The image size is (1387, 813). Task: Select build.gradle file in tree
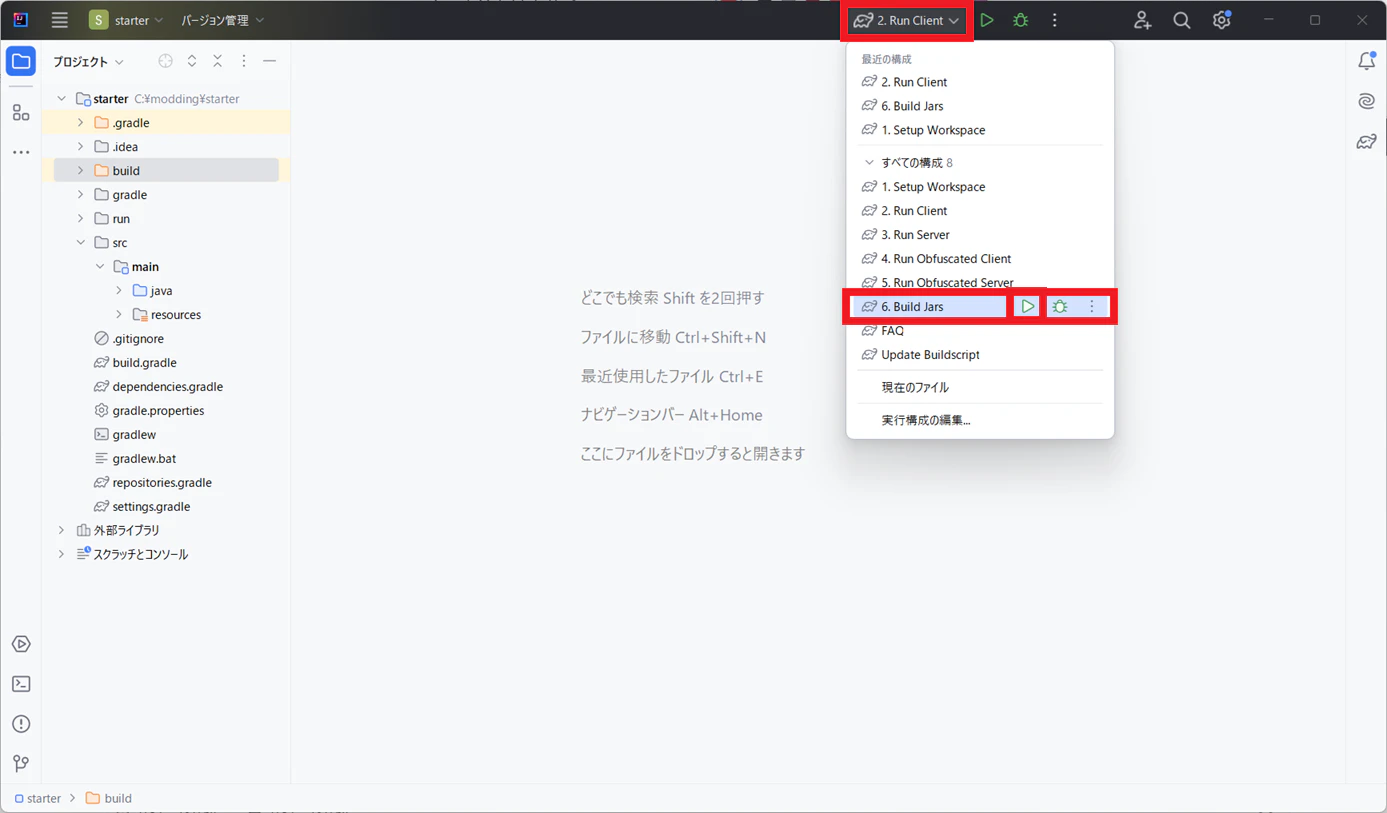144,363
